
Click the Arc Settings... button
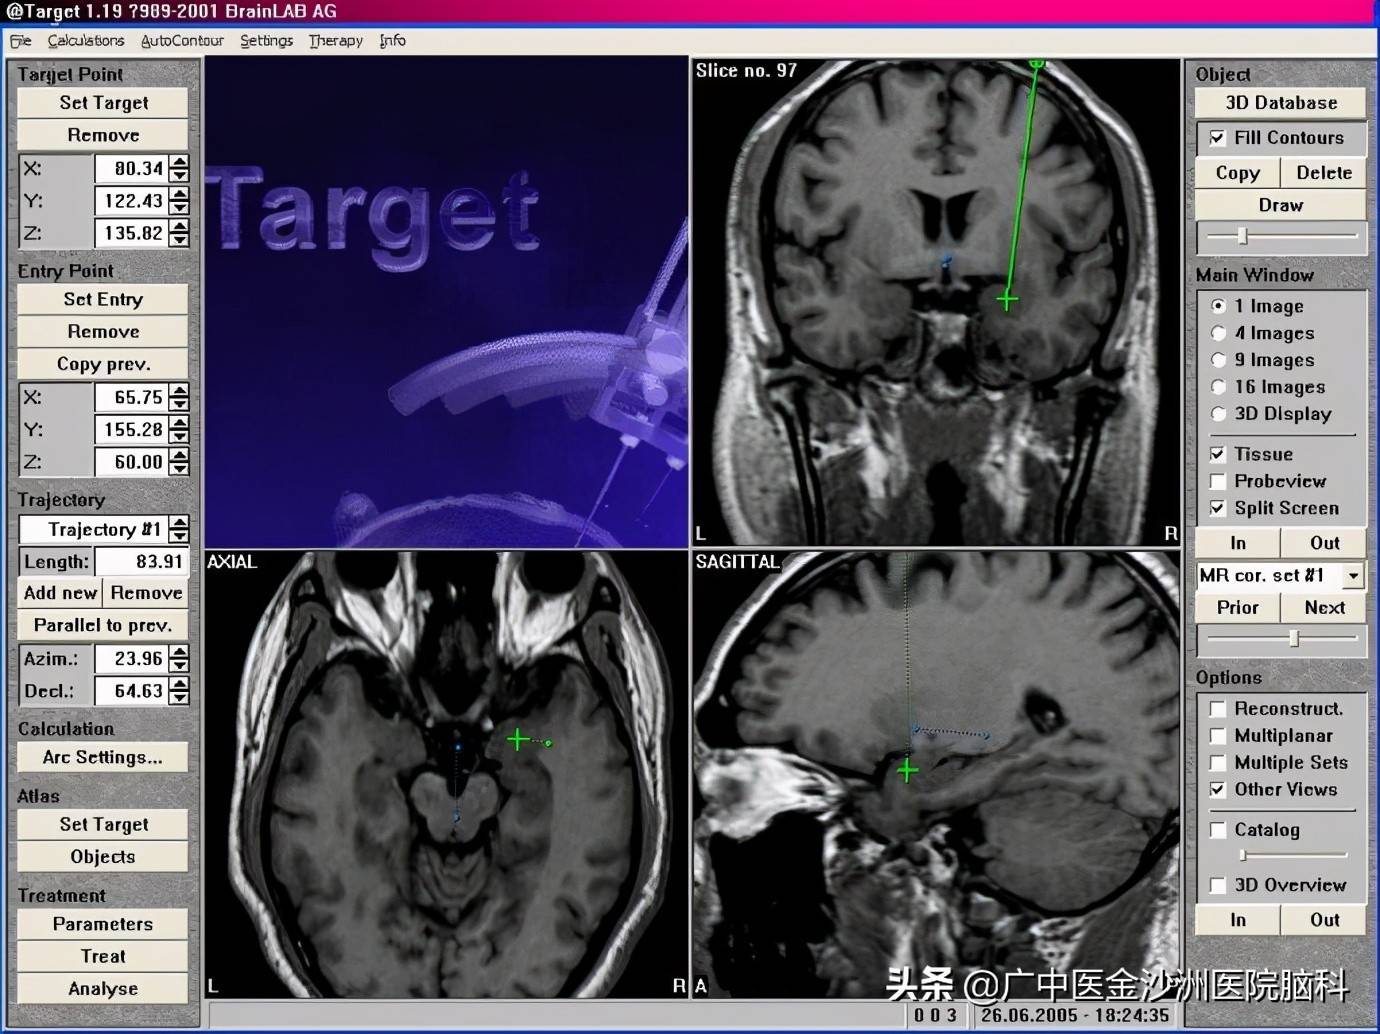point(103,757)
